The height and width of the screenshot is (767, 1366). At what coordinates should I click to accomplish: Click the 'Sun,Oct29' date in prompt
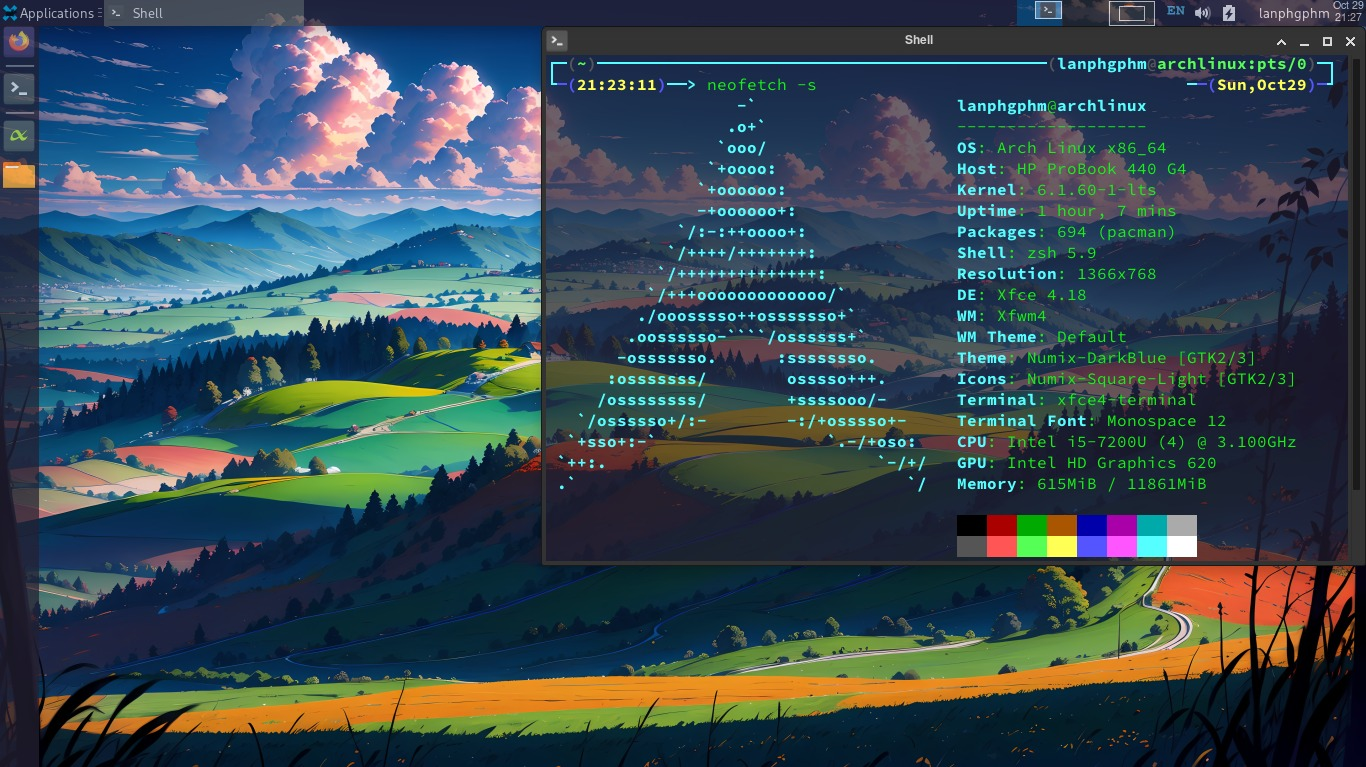[x=1262, y=85]
